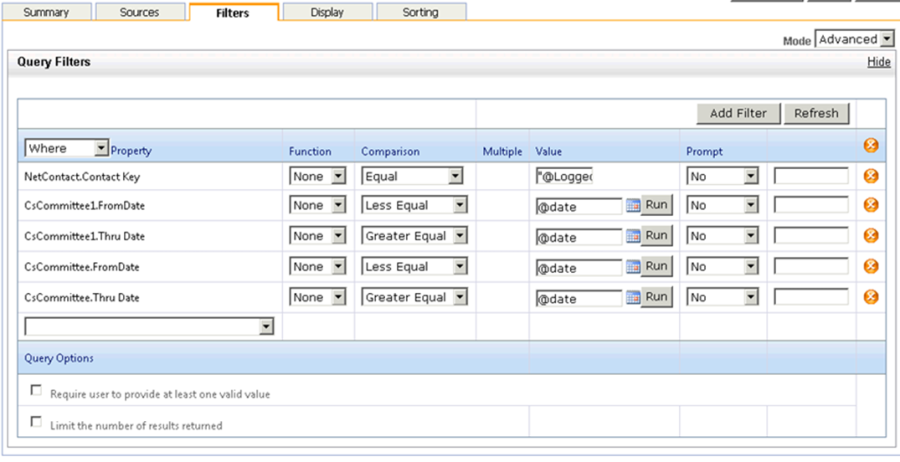This screenshot has width=900, height=462.
Task: Delete the CsCommittee.FromDate filter row
Action: coord(871,267)
